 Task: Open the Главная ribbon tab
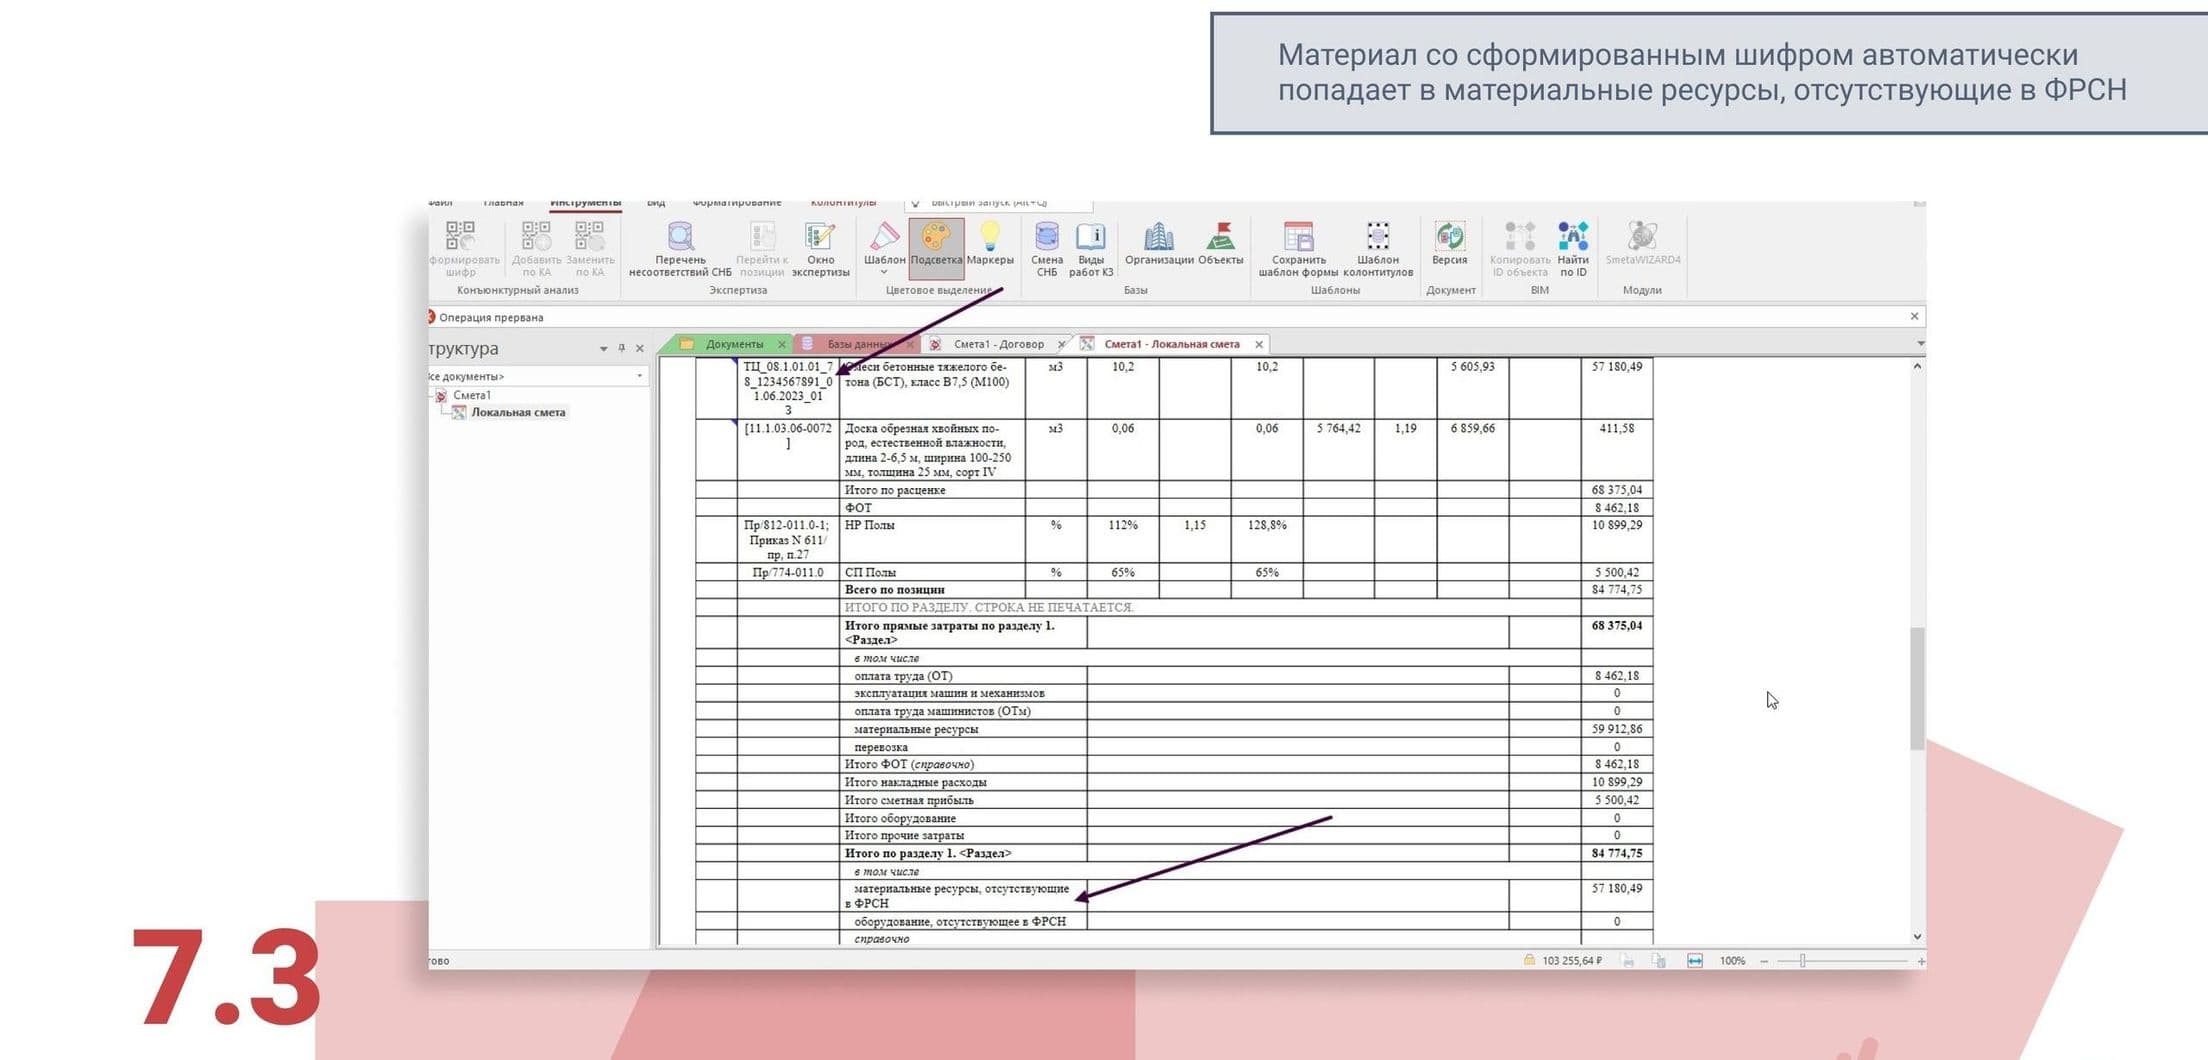pyautogui.click(x=503, y=203)
